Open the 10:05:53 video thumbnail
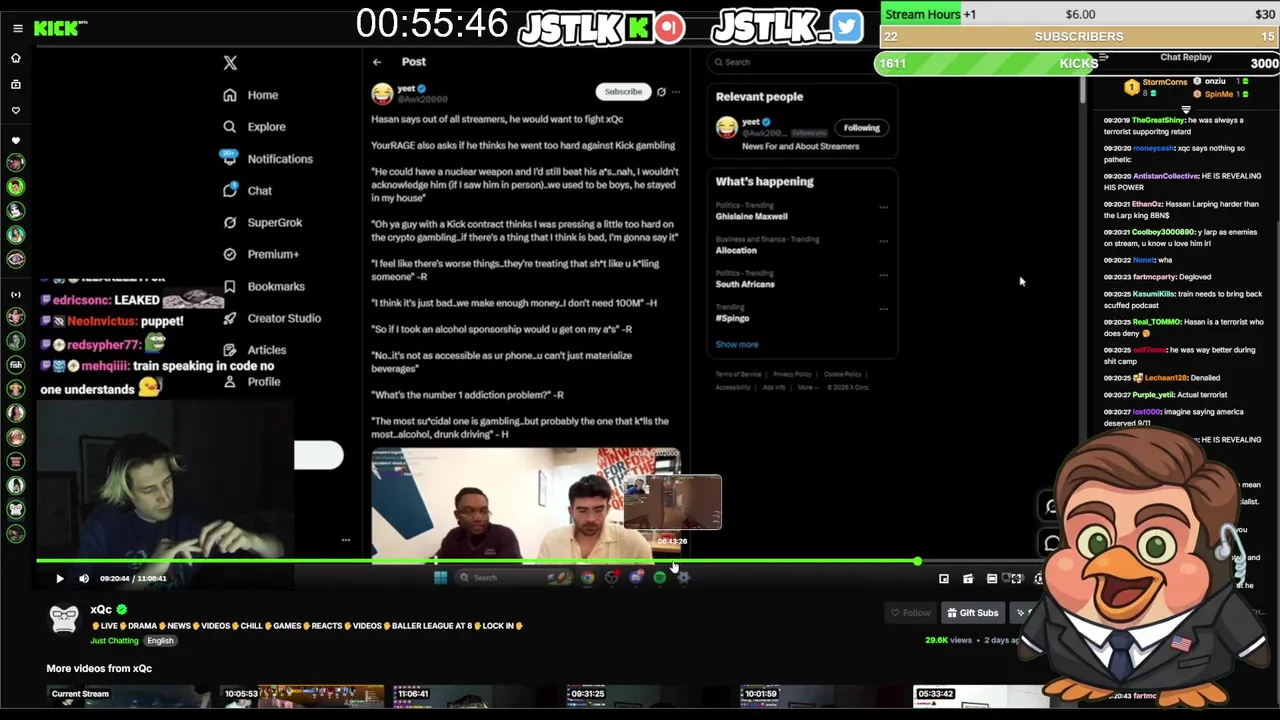This screenshot has height=720, width=1280. 302,697
